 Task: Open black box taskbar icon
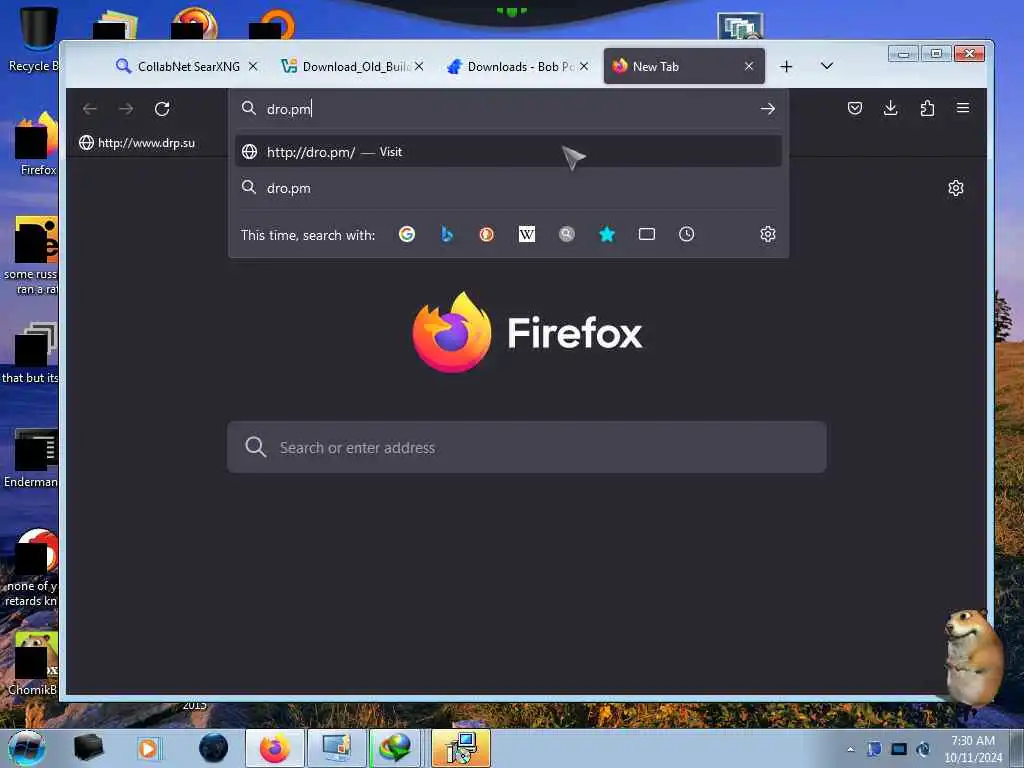coord(88,748)
